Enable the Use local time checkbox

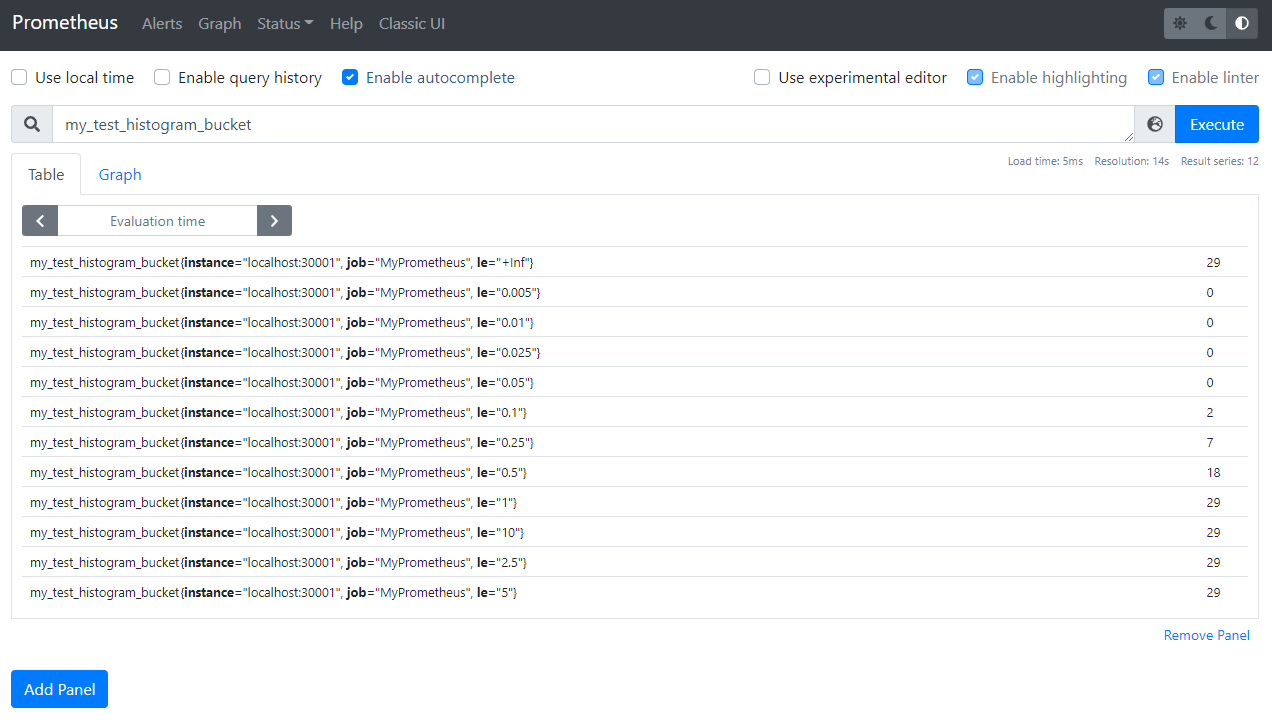pos(19,77)
